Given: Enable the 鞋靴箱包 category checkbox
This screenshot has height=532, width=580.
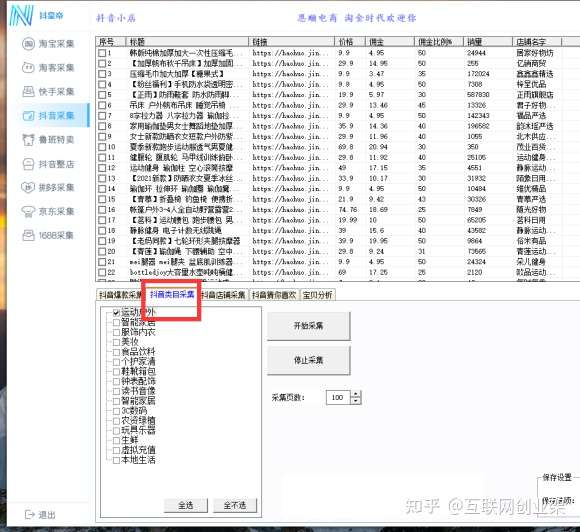Looking at the screenshot, I should click(117, 371).
